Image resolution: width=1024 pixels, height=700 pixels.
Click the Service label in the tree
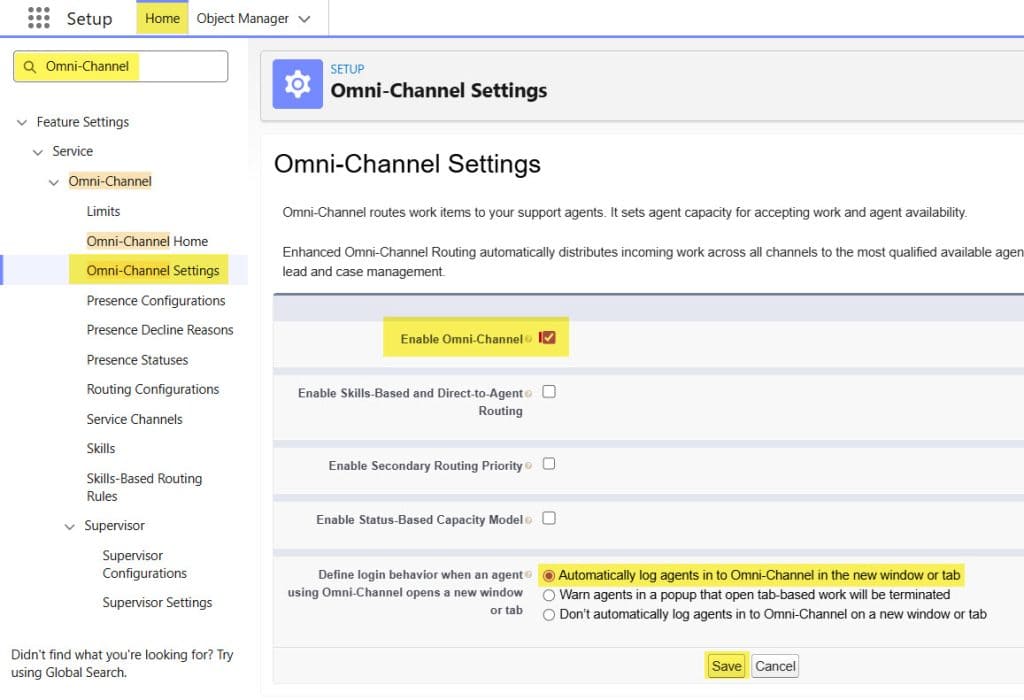point(72,151)
